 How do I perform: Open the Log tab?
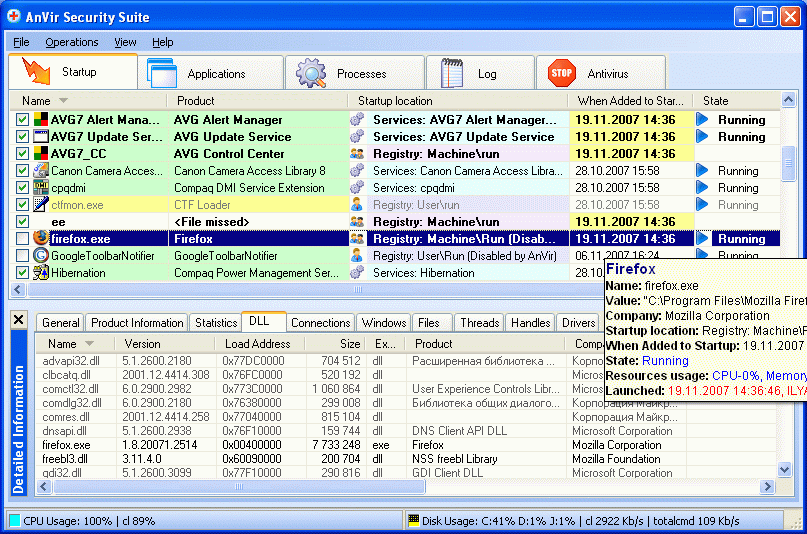[480, 73]
